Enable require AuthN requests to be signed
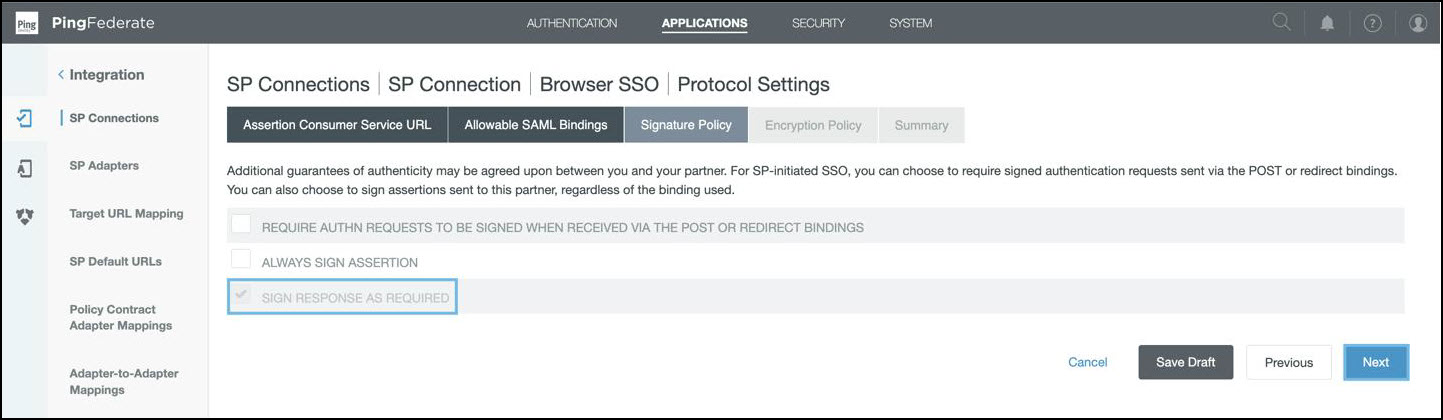 coord(241,225)
